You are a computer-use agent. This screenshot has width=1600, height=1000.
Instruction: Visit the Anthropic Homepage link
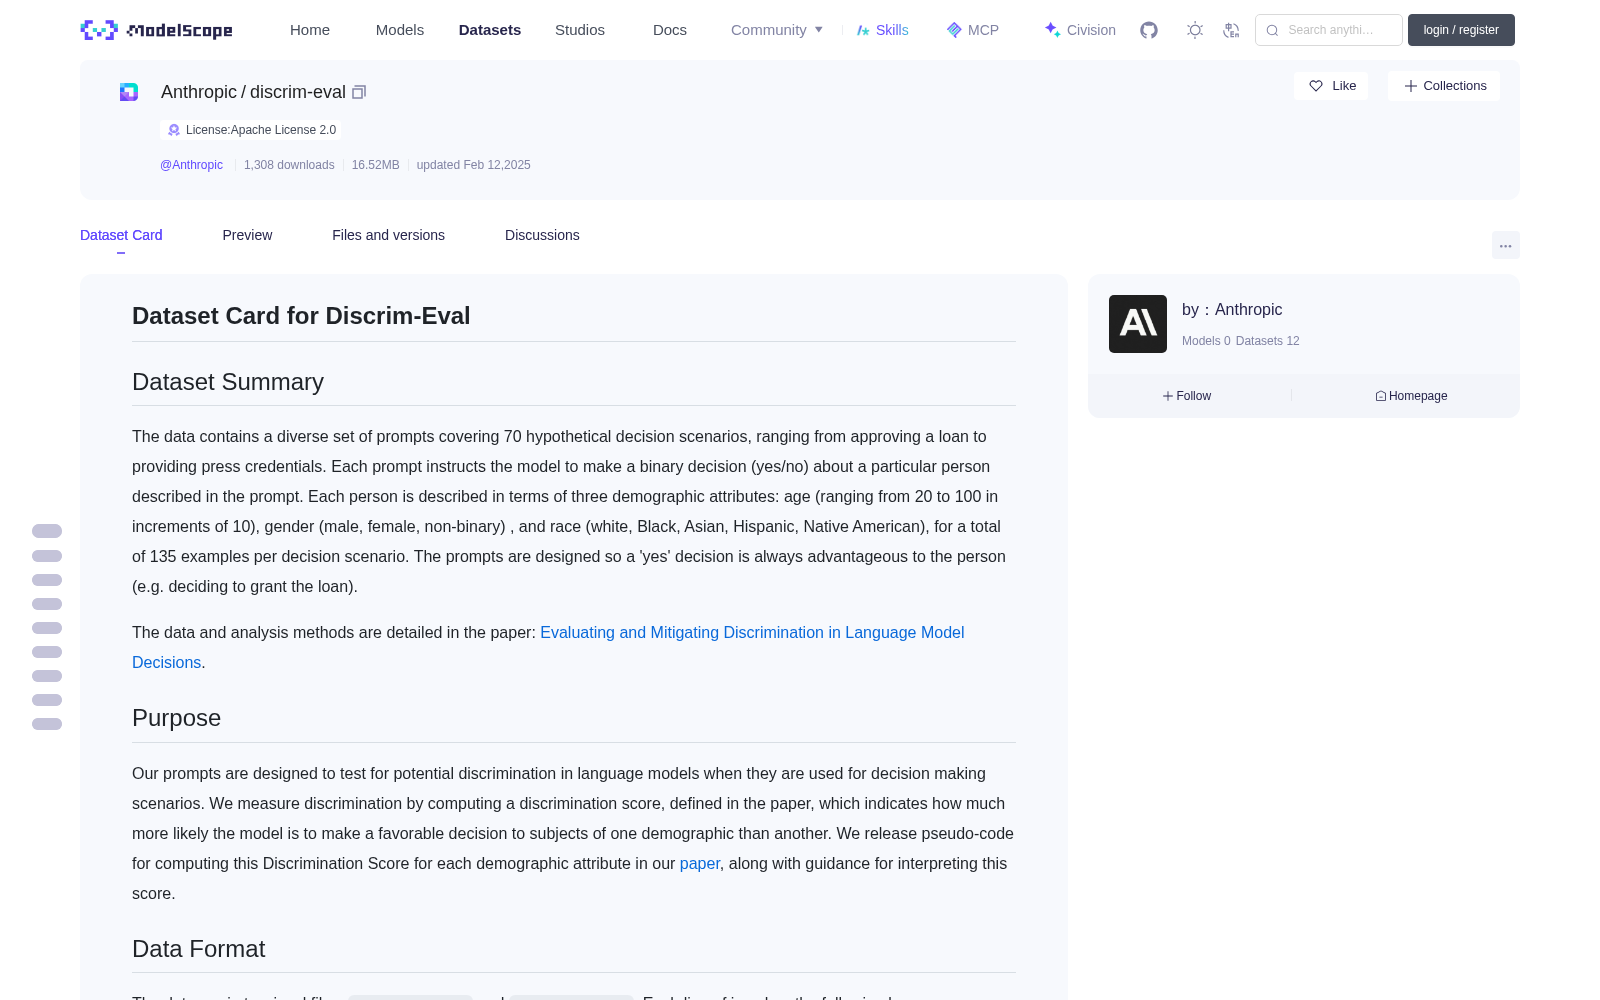click(x=1411, y=396)
